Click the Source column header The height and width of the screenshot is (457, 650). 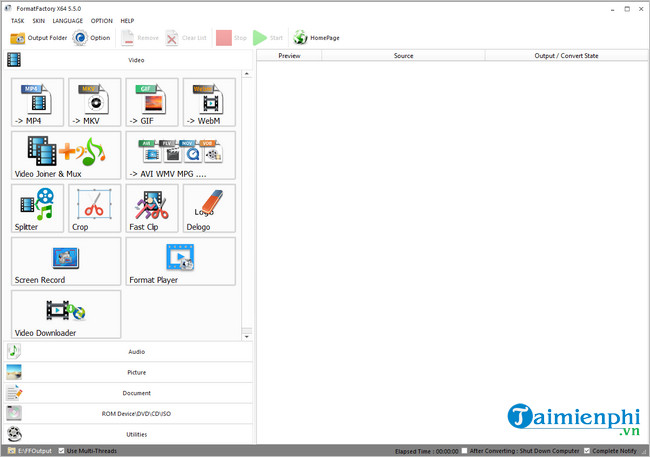[403, 56]
